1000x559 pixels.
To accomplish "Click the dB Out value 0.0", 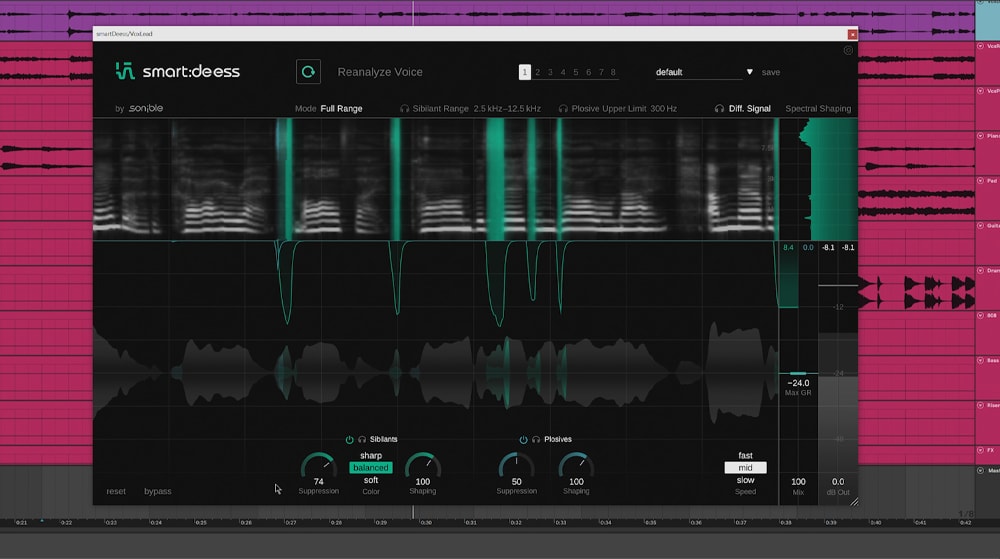I will tap(837, 482).
